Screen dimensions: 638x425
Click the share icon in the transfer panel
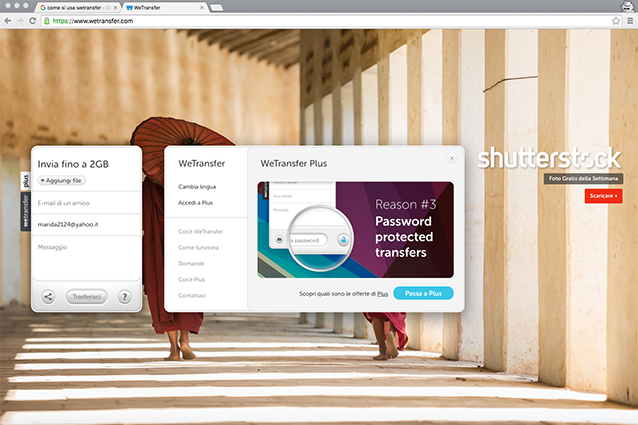[x=48, y=296]
